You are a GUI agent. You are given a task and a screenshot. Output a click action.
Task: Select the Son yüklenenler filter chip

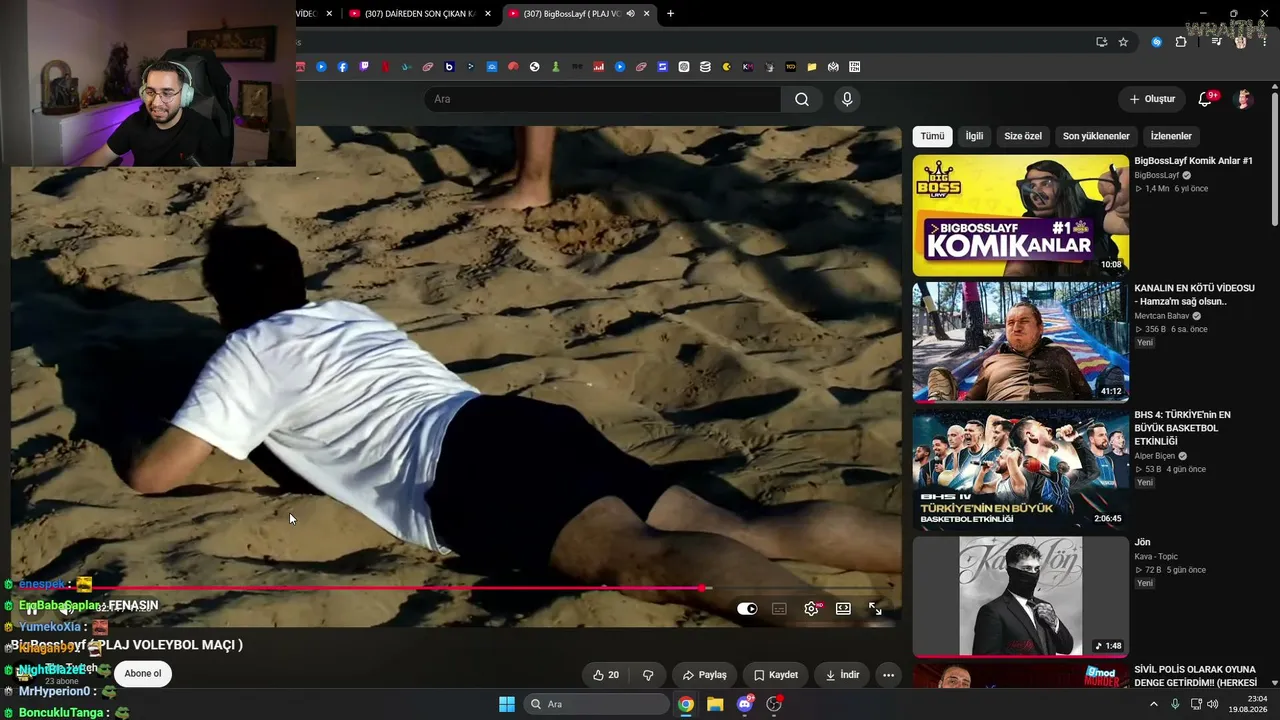pos(1096,136)
